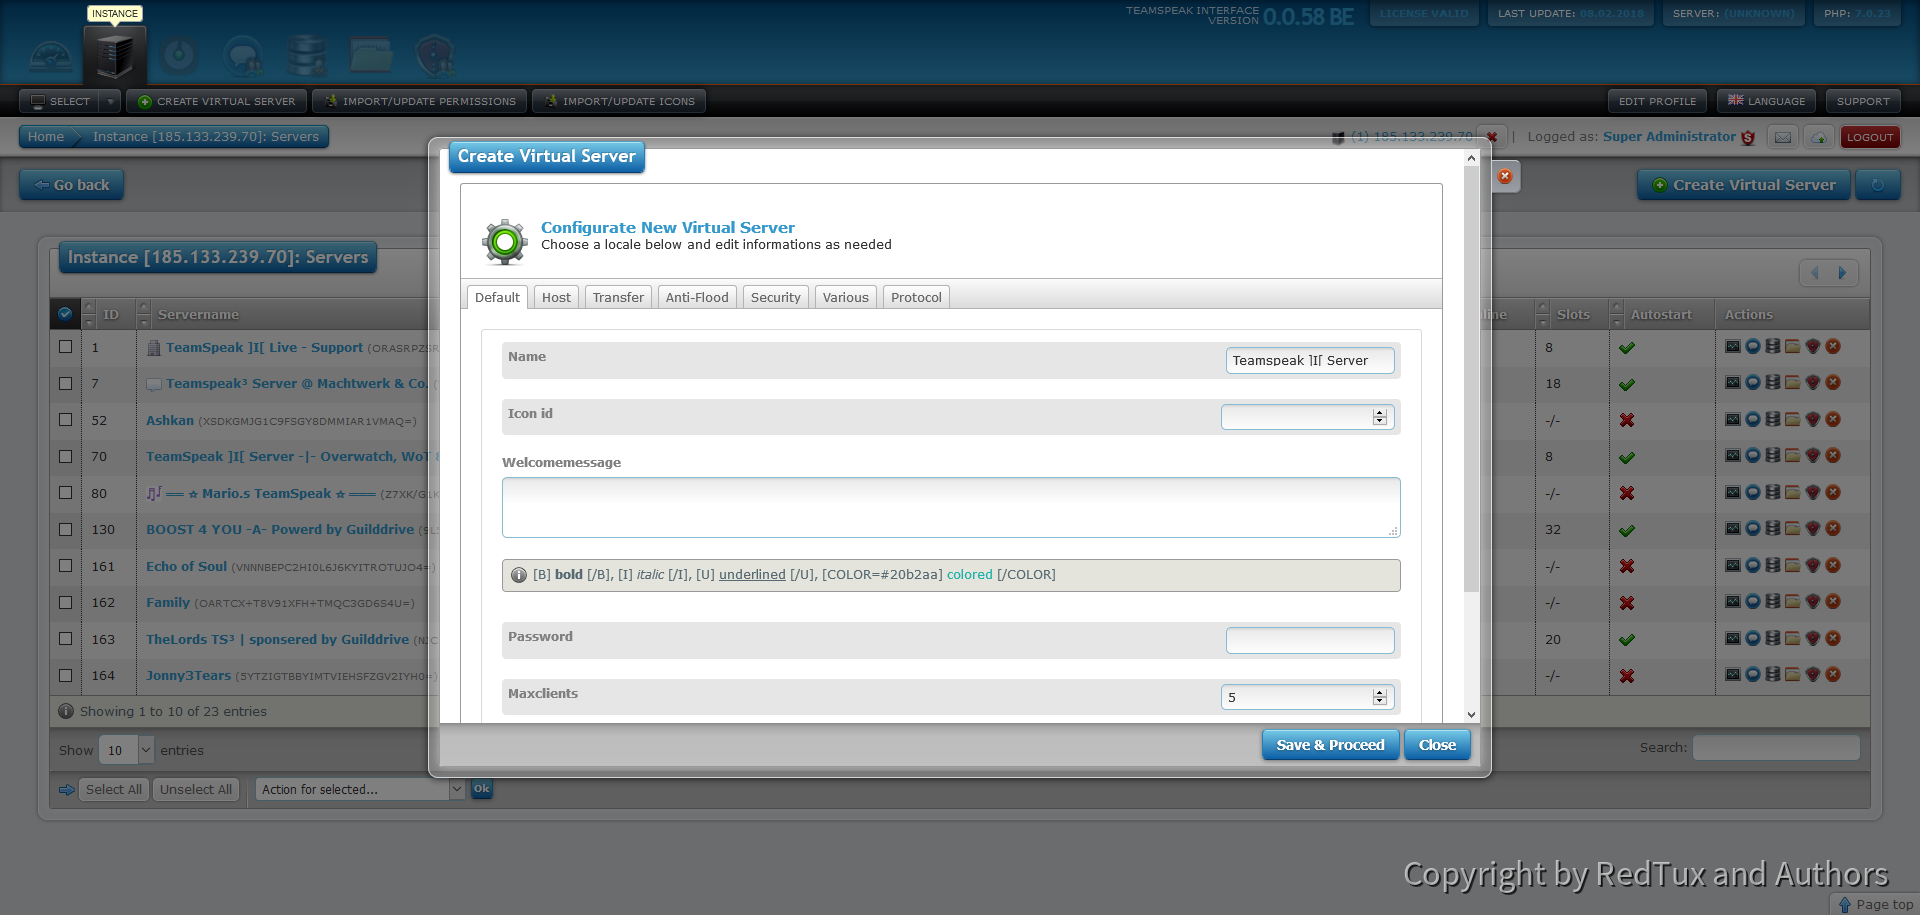Viewport: 1920px width, 915px height.
Task: Click the dialog Close button
Action: (x=1437, y=745)
